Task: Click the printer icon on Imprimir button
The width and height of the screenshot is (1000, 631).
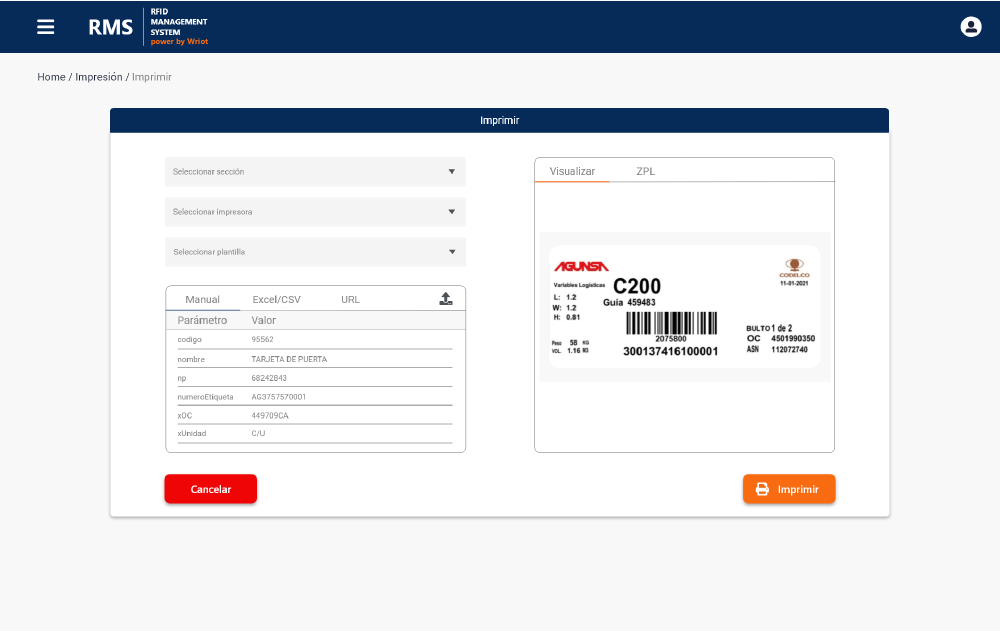Action: 764,489
